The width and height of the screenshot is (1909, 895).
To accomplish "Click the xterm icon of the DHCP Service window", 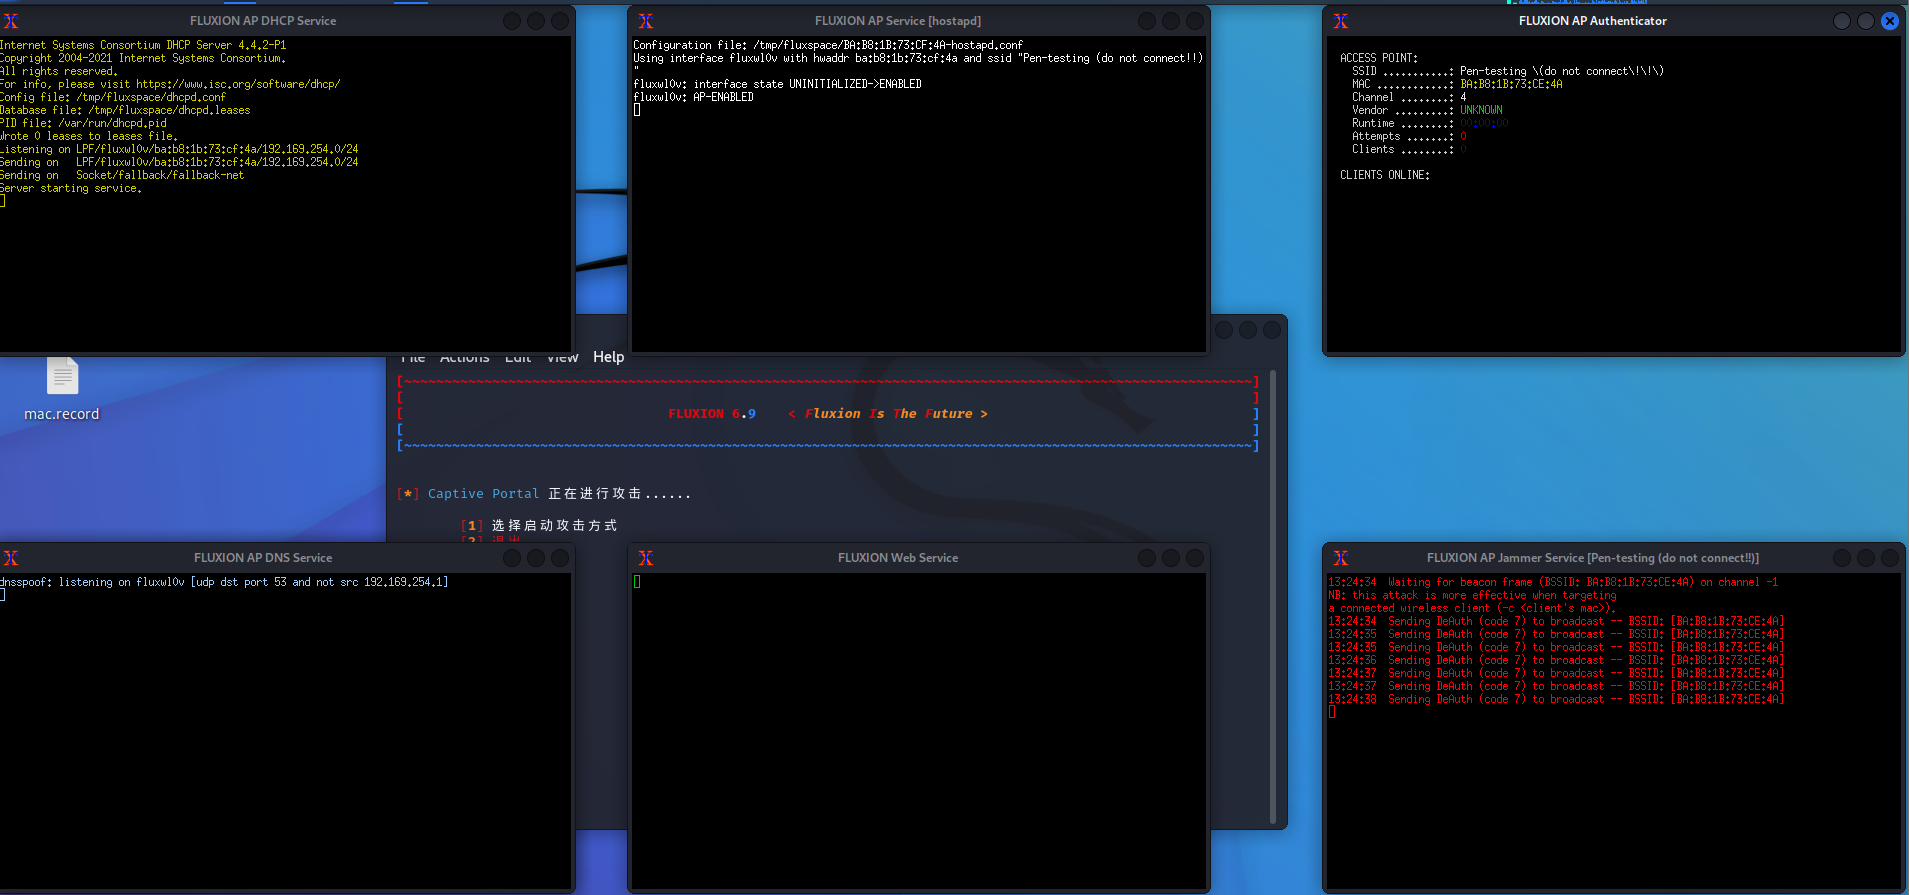I will pos(11,21).
